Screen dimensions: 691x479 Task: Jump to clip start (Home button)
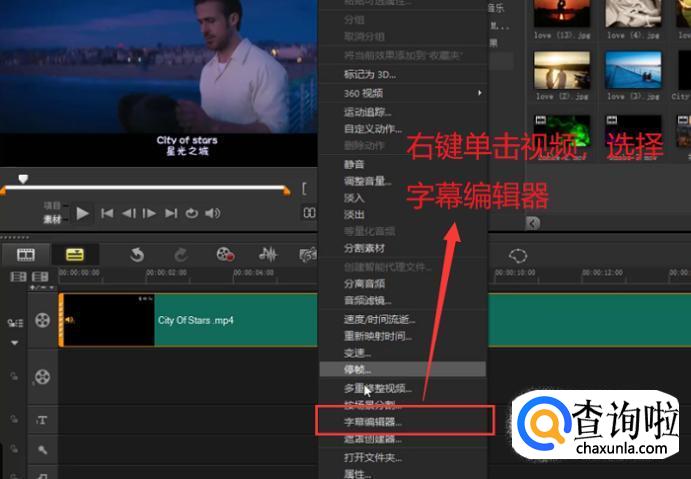pyautogui.click(x=107, y=213)
